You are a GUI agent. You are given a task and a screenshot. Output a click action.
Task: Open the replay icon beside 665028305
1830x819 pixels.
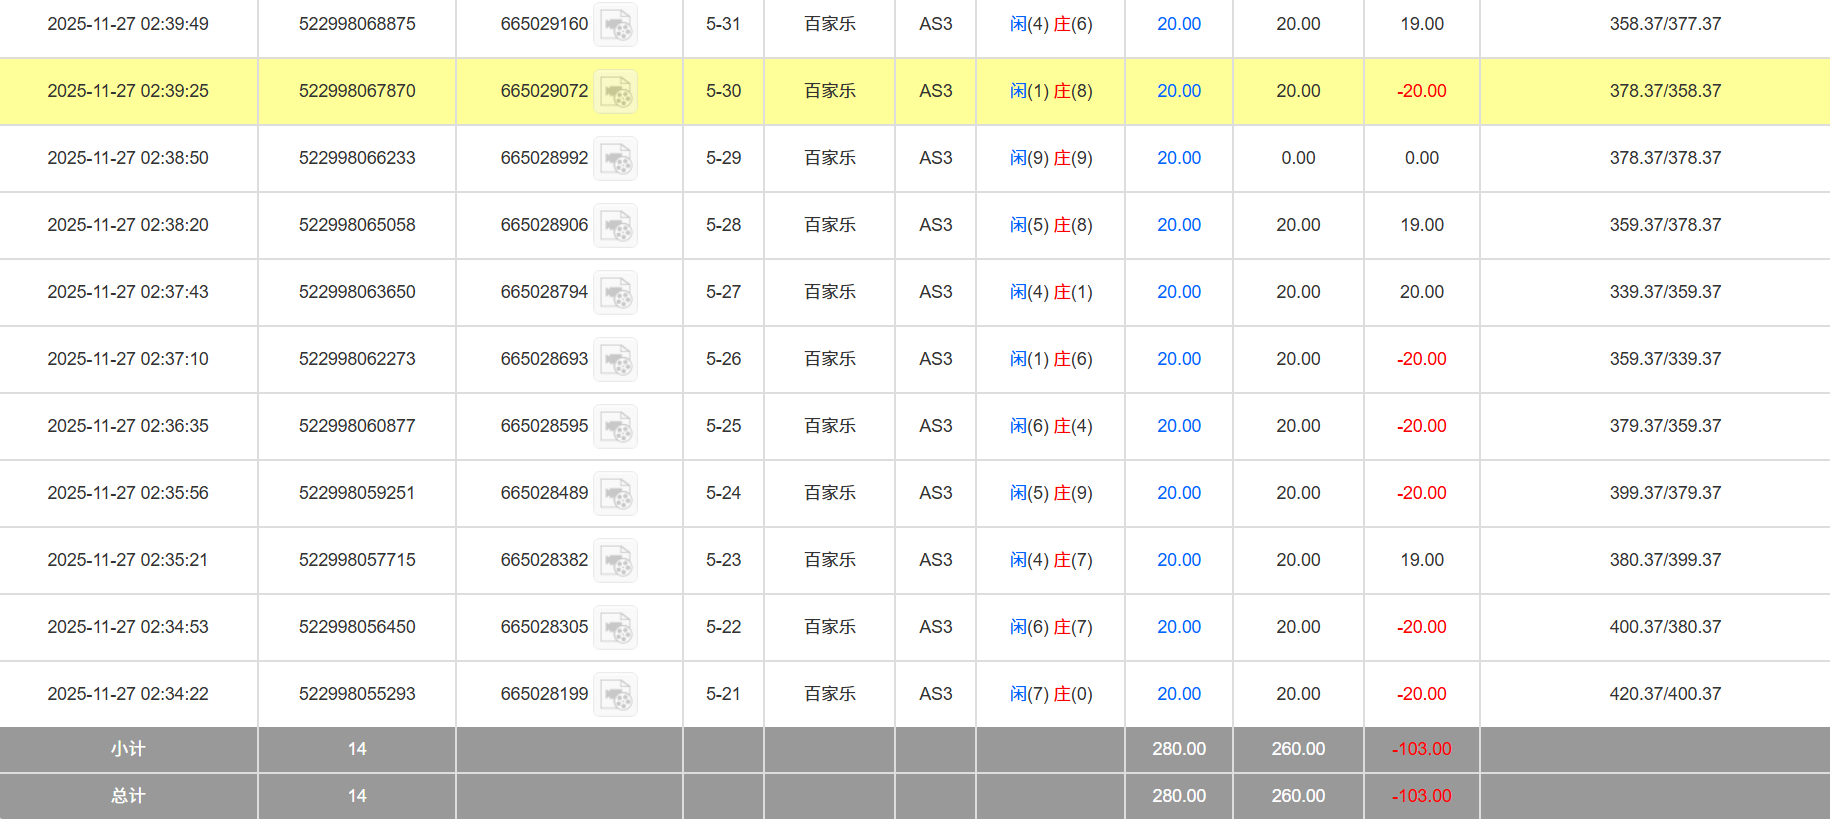pyautogui.click(x=615, y=628)
